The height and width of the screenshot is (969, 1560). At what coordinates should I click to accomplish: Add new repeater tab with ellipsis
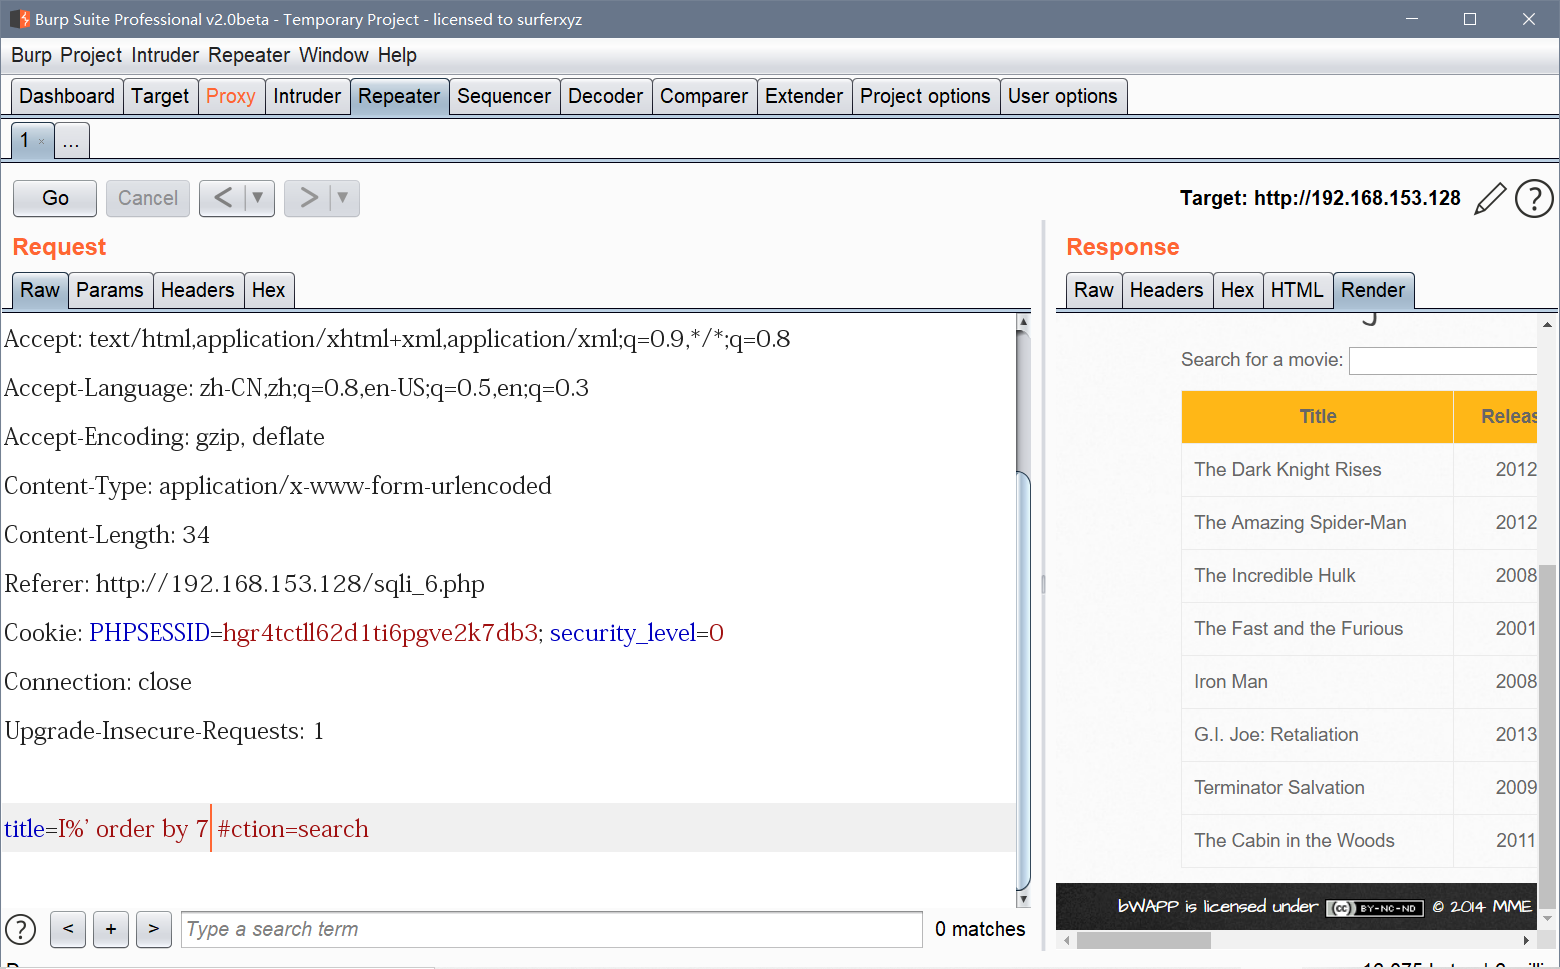point(71,140)
